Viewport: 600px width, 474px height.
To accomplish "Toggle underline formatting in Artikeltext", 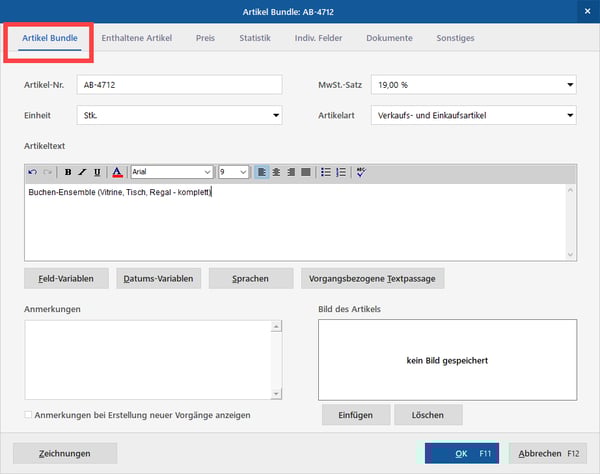I will click(x=97, y=172).
